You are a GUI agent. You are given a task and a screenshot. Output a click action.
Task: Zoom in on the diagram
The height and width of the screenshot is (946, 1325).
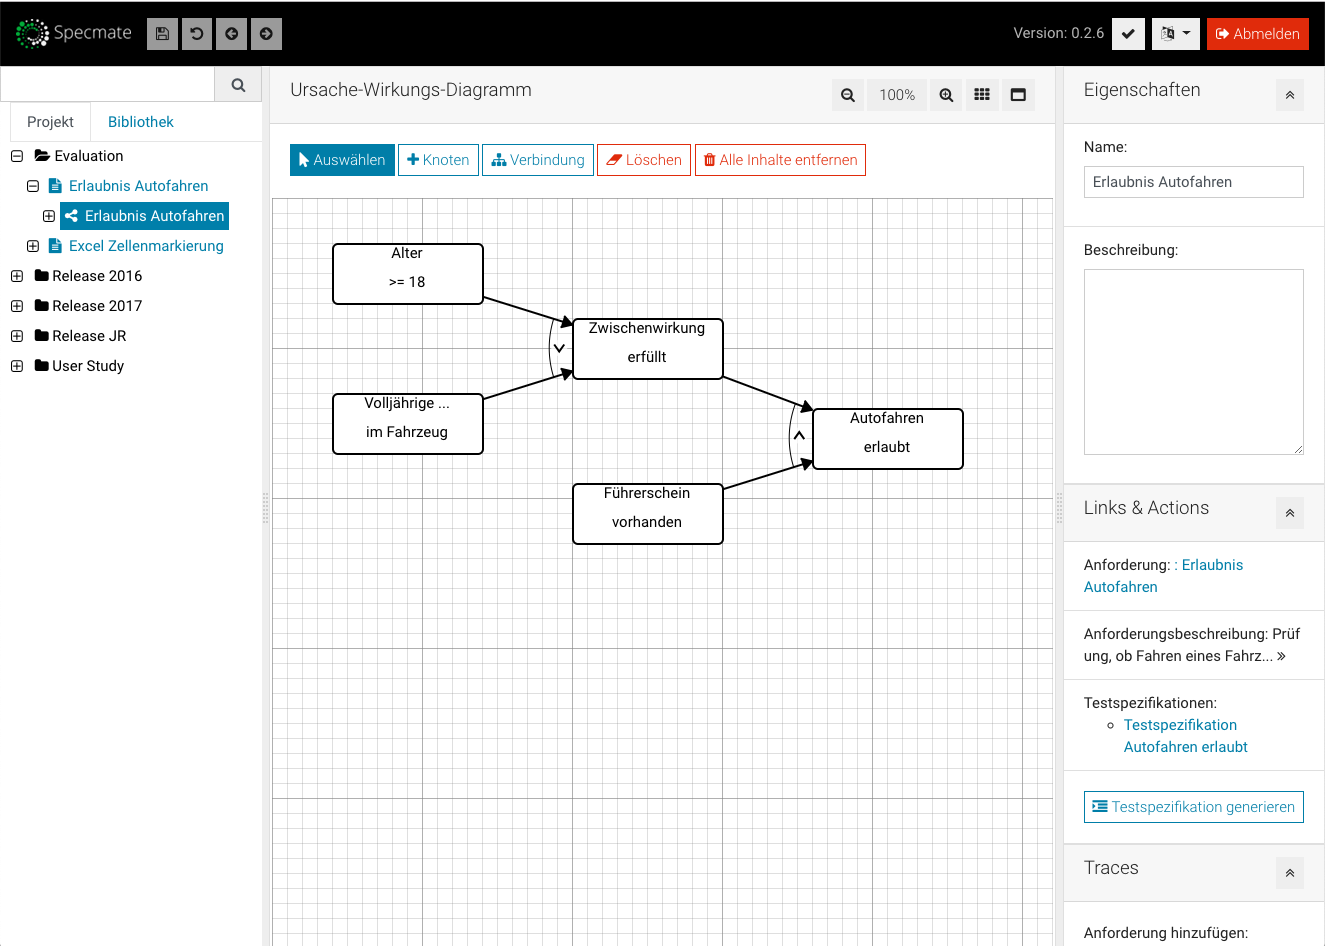click(946, 95)
